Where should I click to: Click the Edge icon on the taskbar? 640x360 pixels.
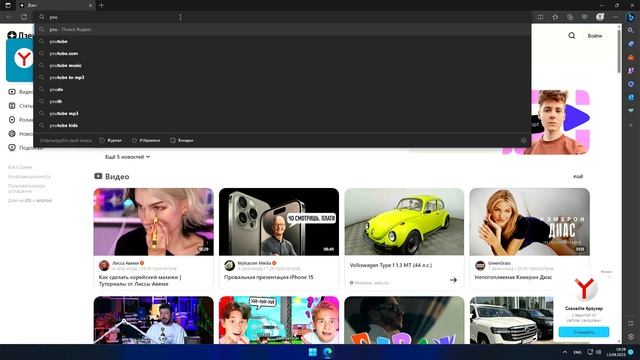click(327, 352)
